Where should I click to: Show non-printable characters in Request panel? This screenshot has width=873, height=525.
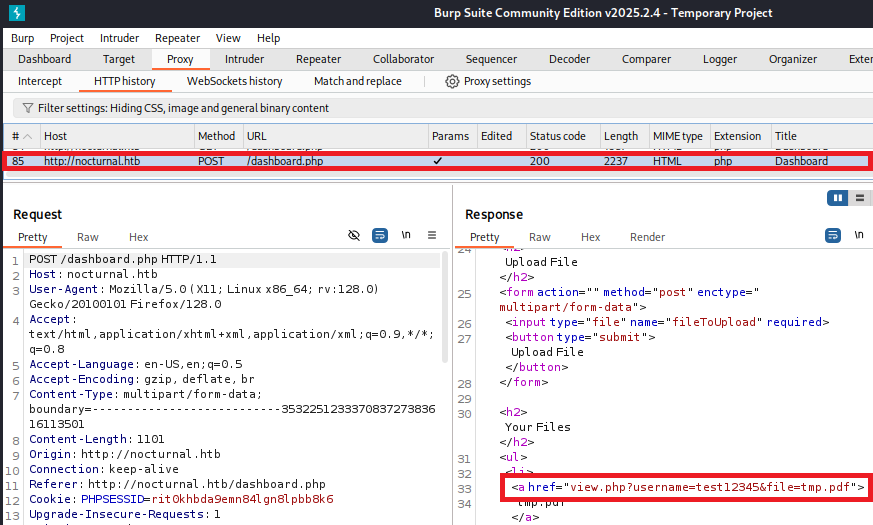[x=406, y=235]
